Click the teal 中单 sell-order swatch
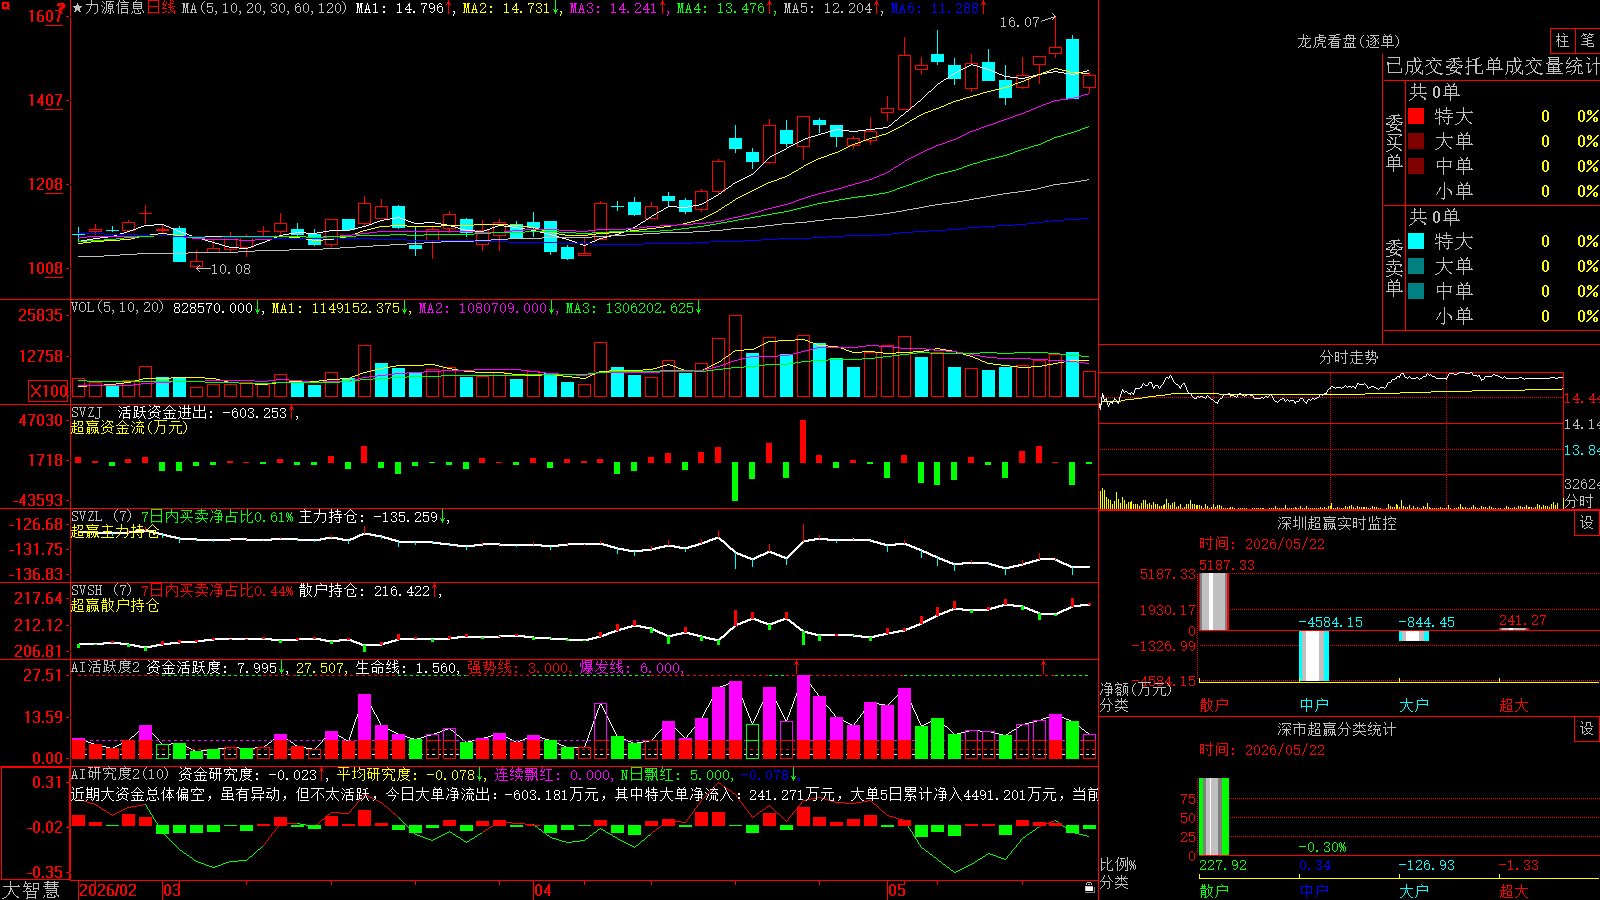 coord(1416,291)
